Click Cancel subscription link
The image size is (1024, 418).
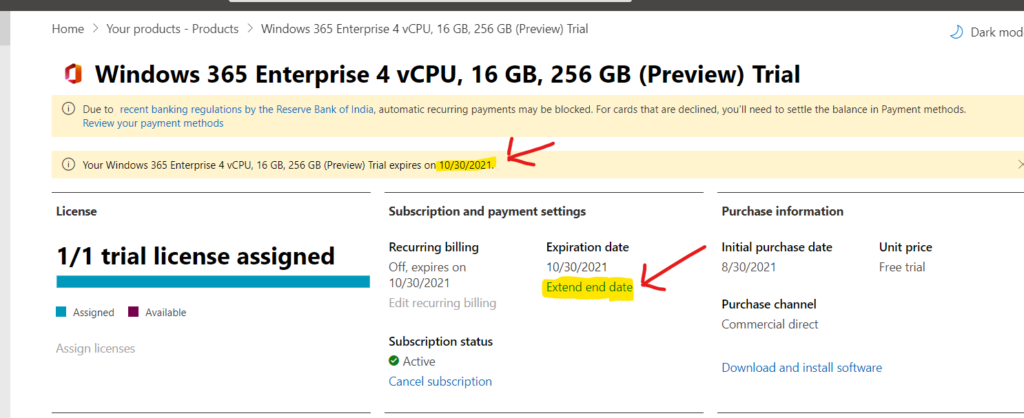coord(440,381)
